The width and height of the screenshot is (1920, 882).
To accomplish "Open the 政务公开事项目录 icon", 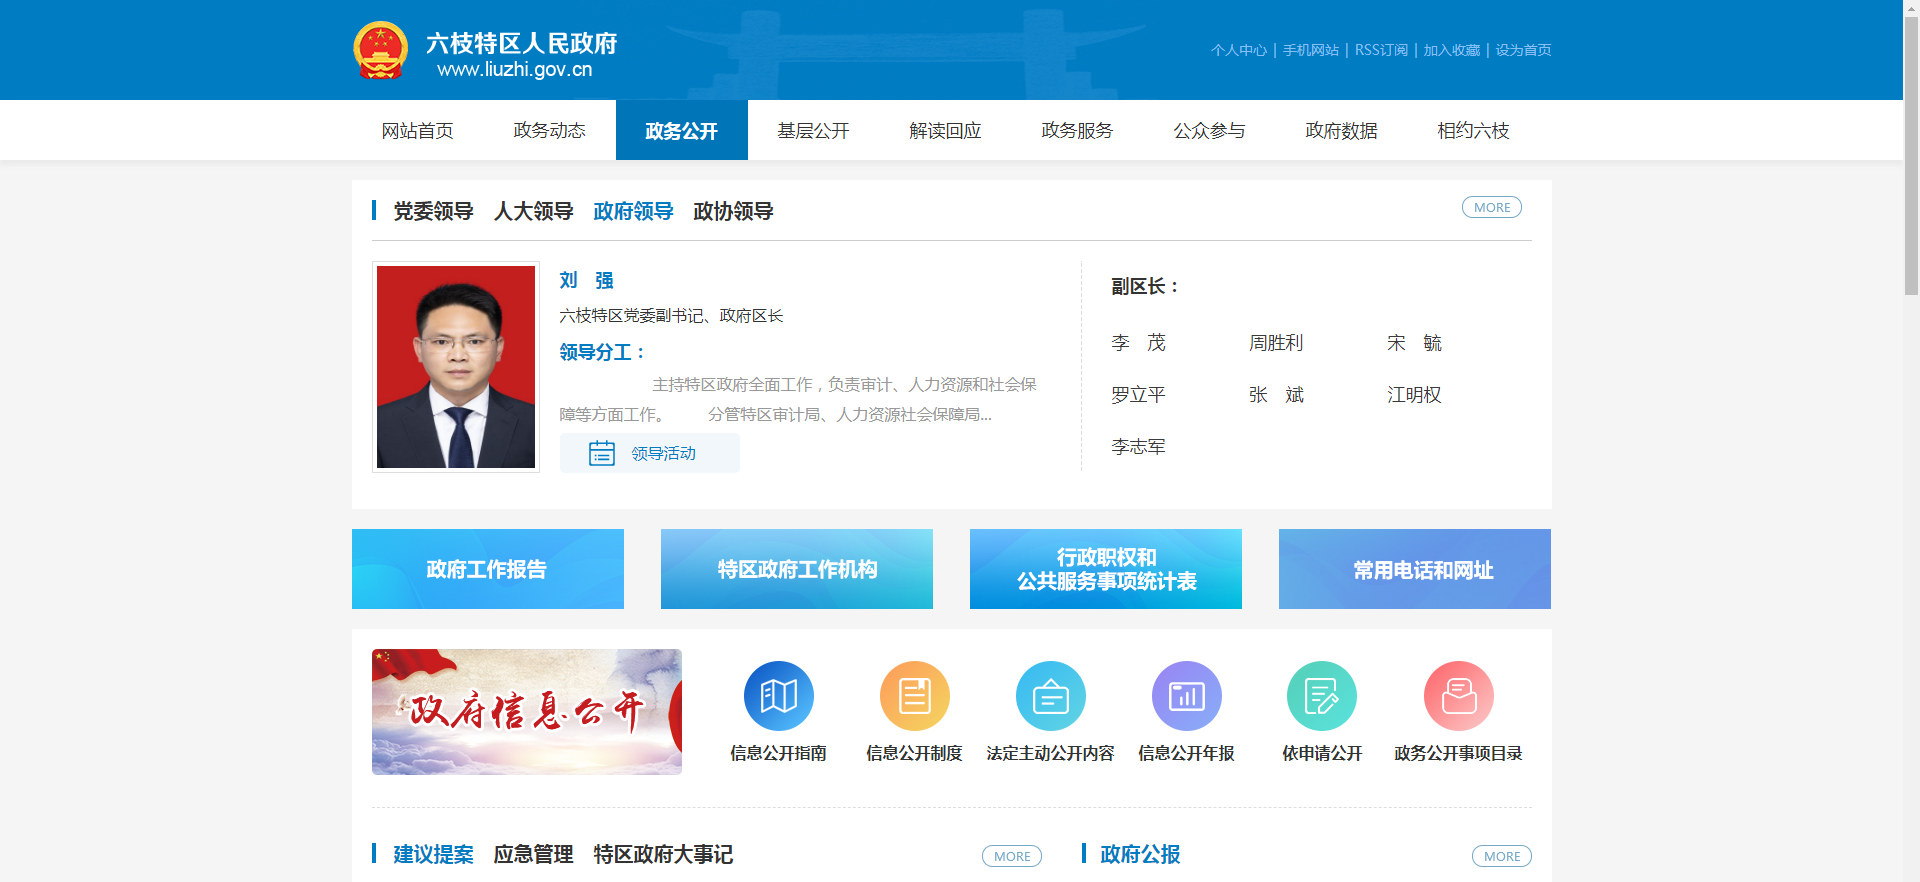I will [1458, 696].
